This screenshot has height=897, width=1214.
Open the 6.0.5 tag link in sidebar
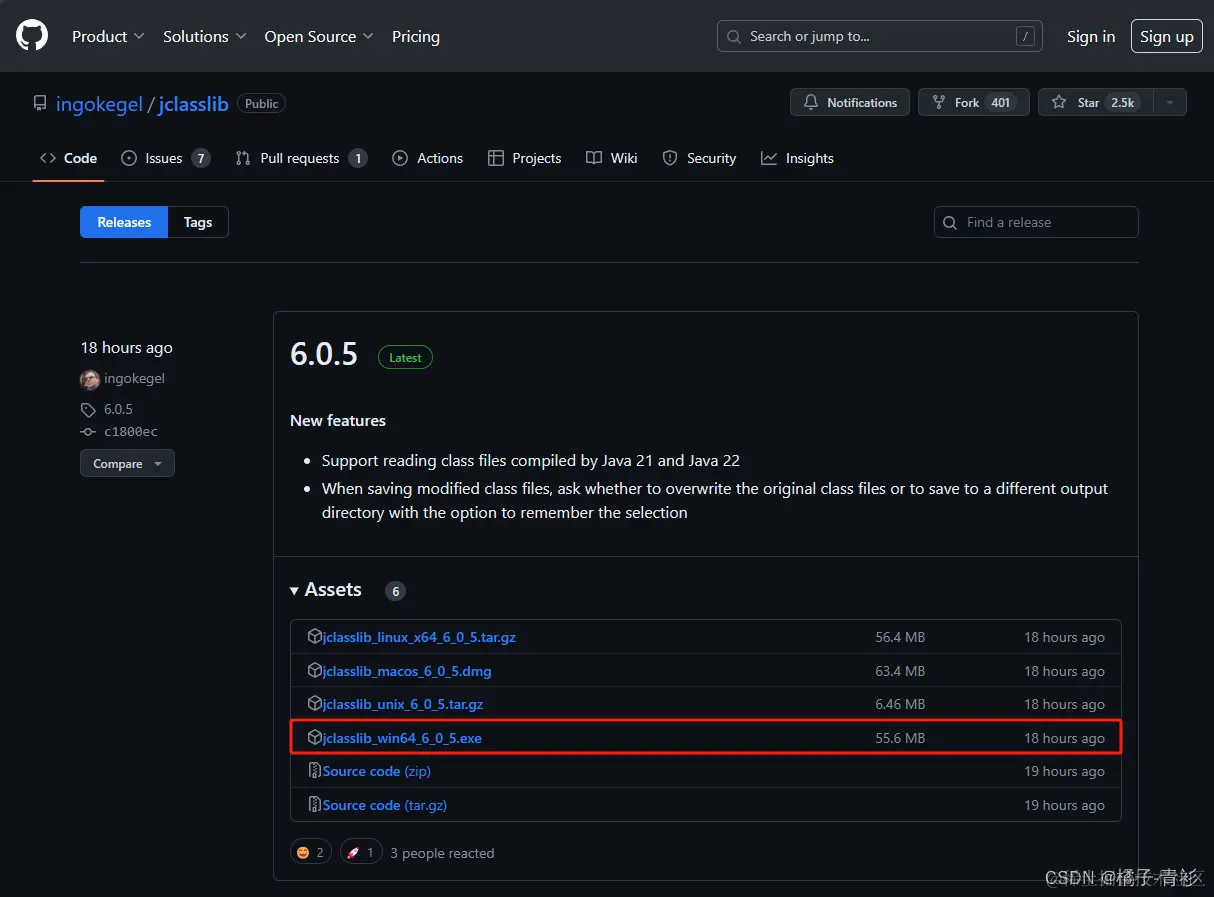[118, 409]
